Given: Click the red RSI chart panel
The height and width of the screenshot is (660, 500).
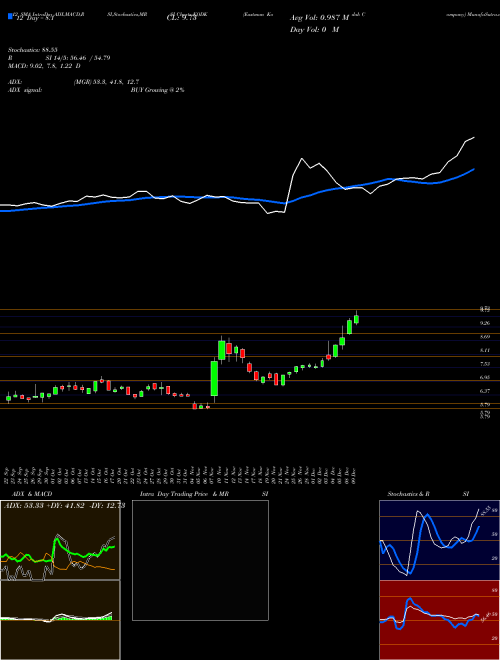Looking at the screenshot, I should (x=439, y=620).
